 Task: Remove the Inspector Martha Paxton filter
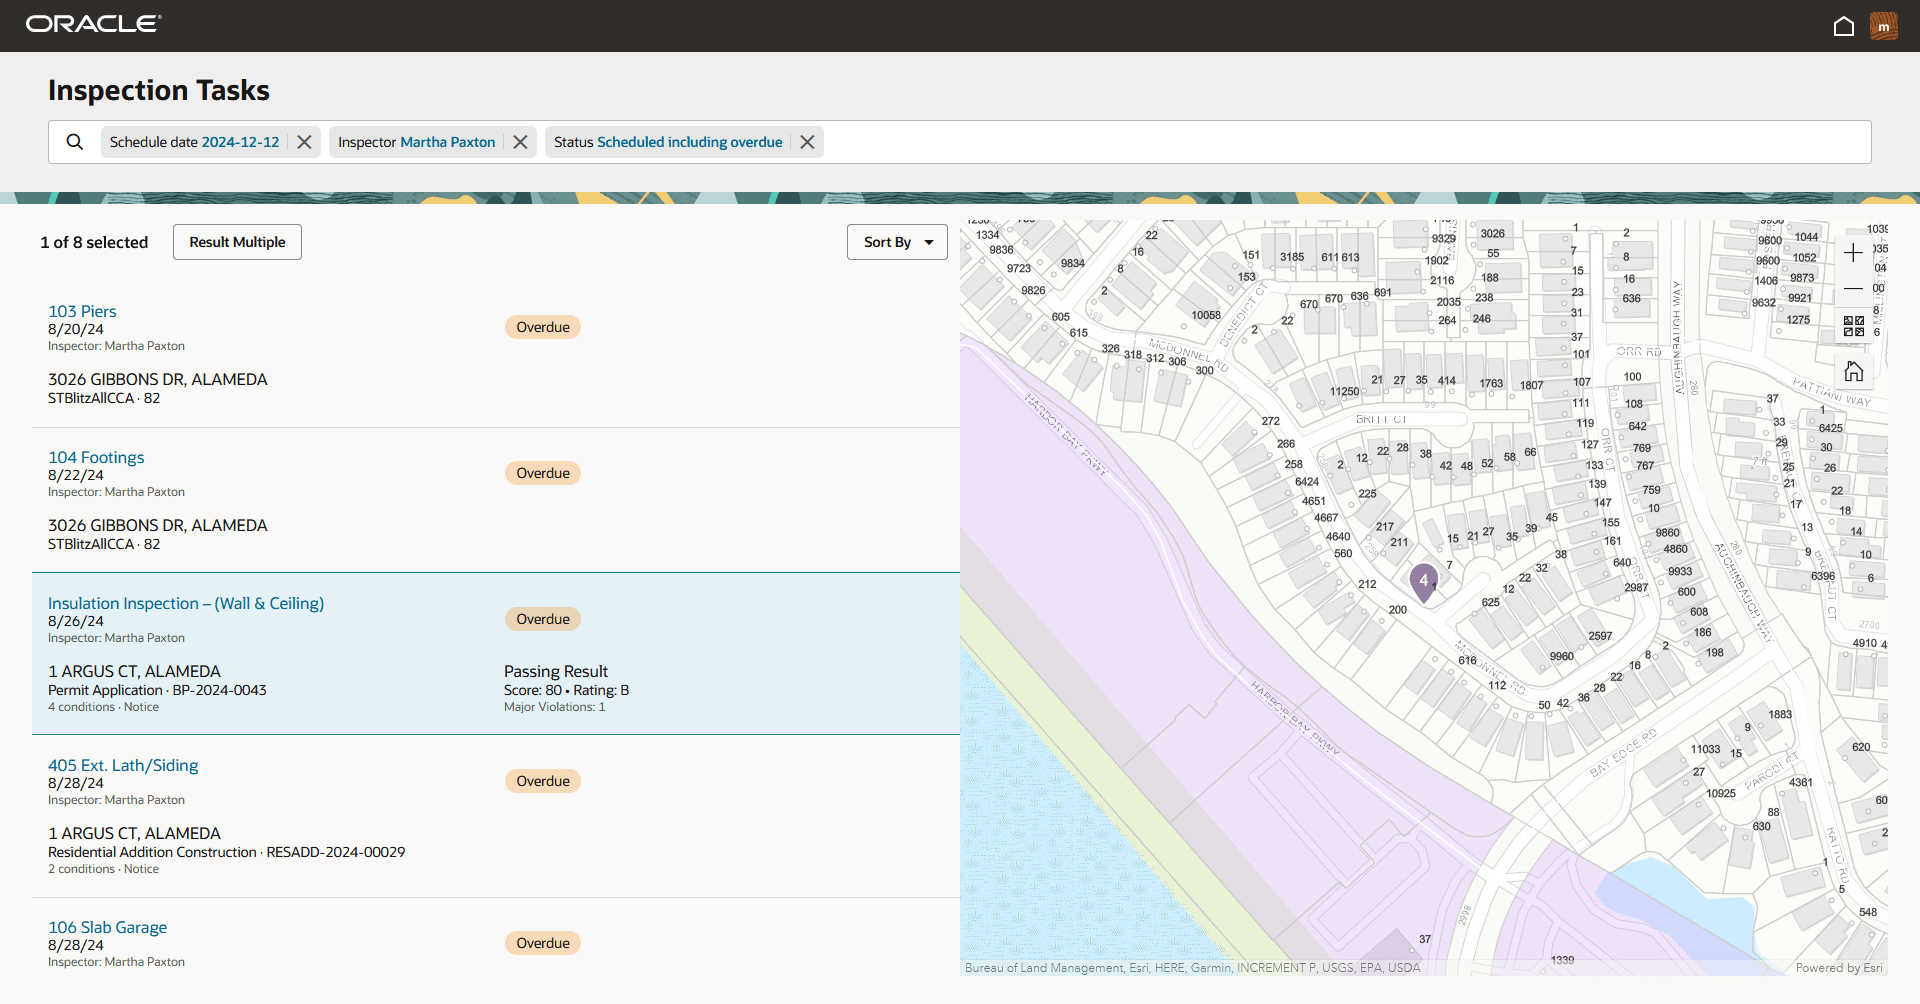coord(519,141)
